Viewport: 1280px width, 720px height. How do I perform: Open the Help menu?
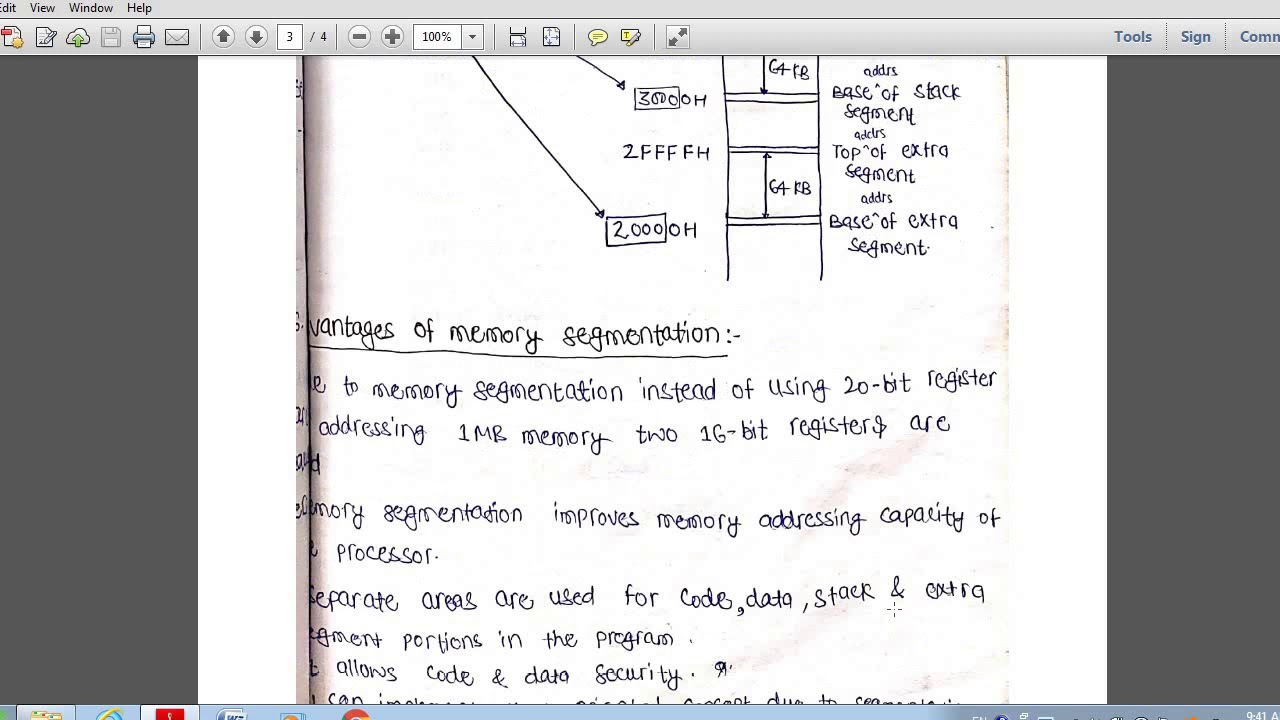139,8
